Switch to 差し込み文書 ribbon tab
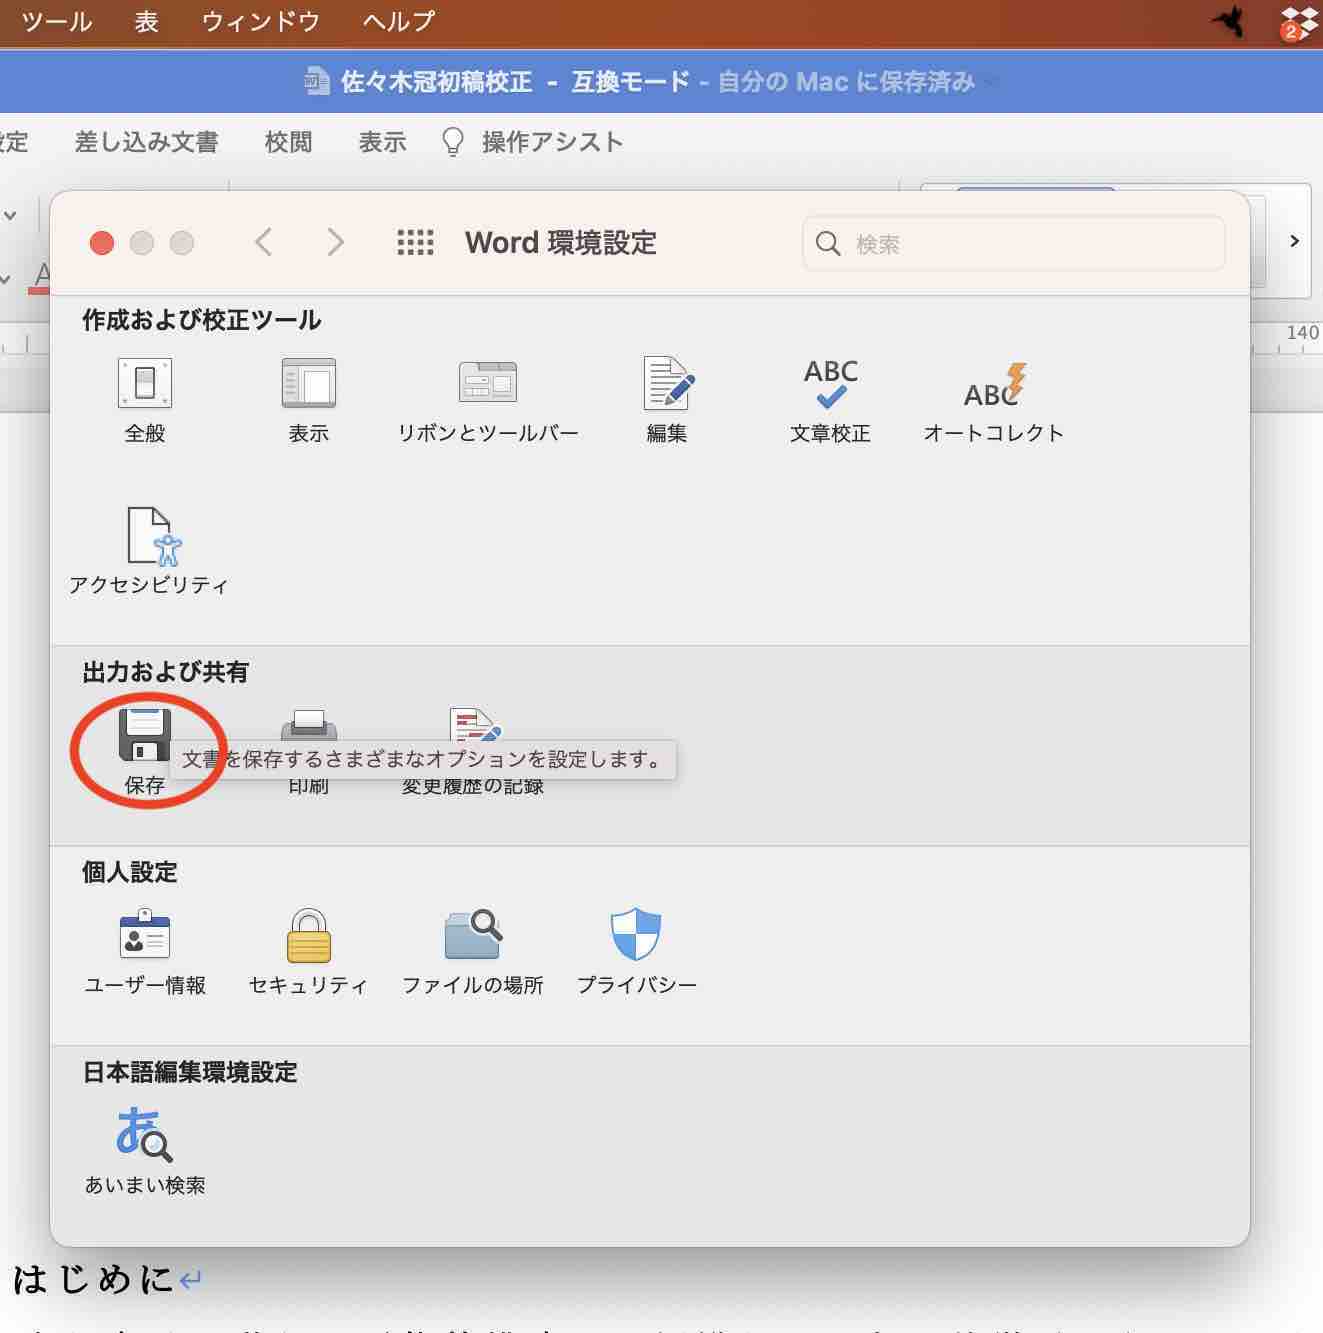Viewport: 1323px width, 1333px height. coord(147,142)
